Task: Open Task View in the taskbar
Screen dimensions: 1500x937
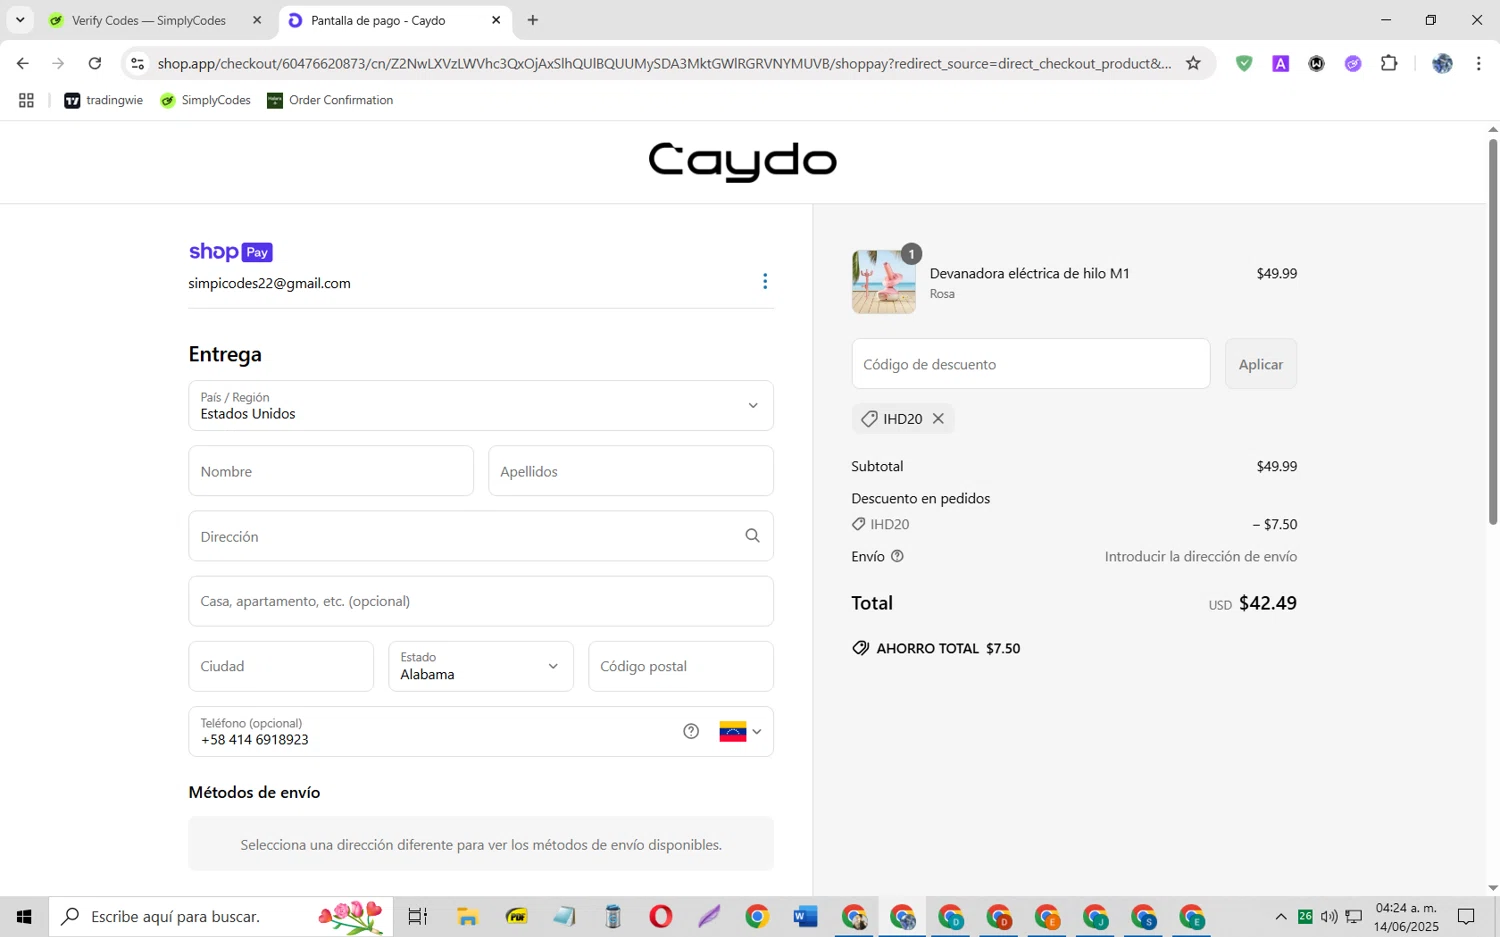Action: [418, 916]
